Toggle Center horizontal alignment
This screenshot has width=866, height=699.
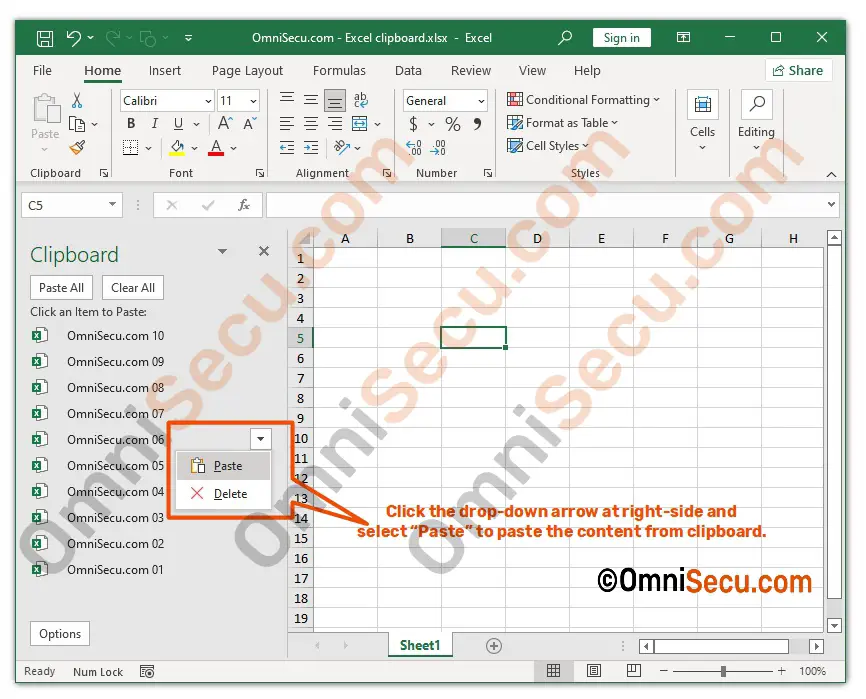click(311, 124)
